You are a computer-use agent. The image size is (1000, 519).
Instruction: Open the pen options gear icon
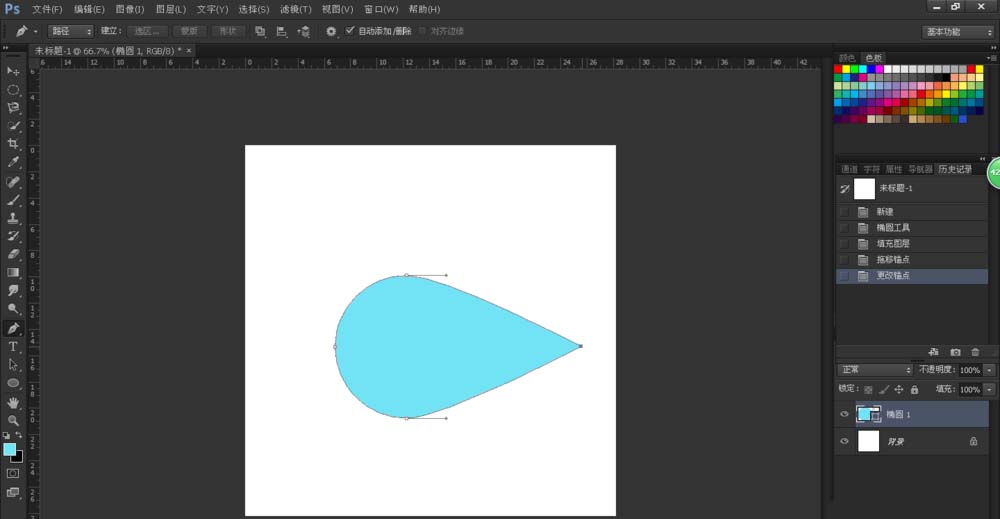(x=331, y=31)
